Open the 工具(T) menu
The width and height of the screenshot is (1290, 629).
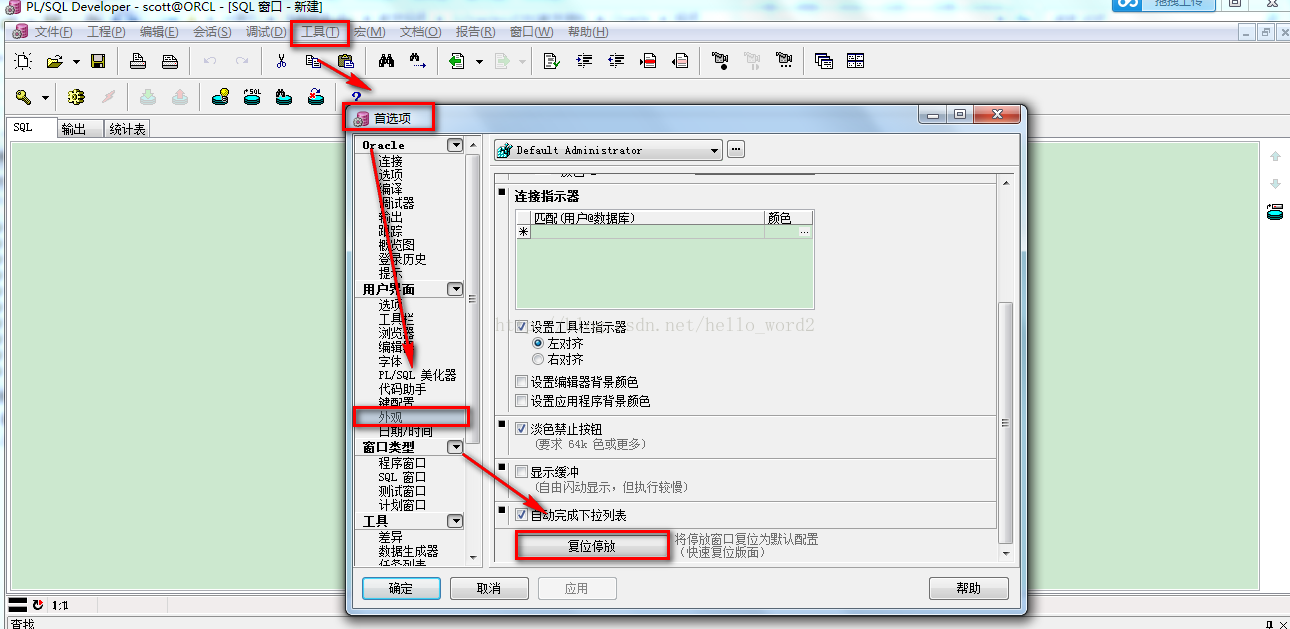pos(320,32)
